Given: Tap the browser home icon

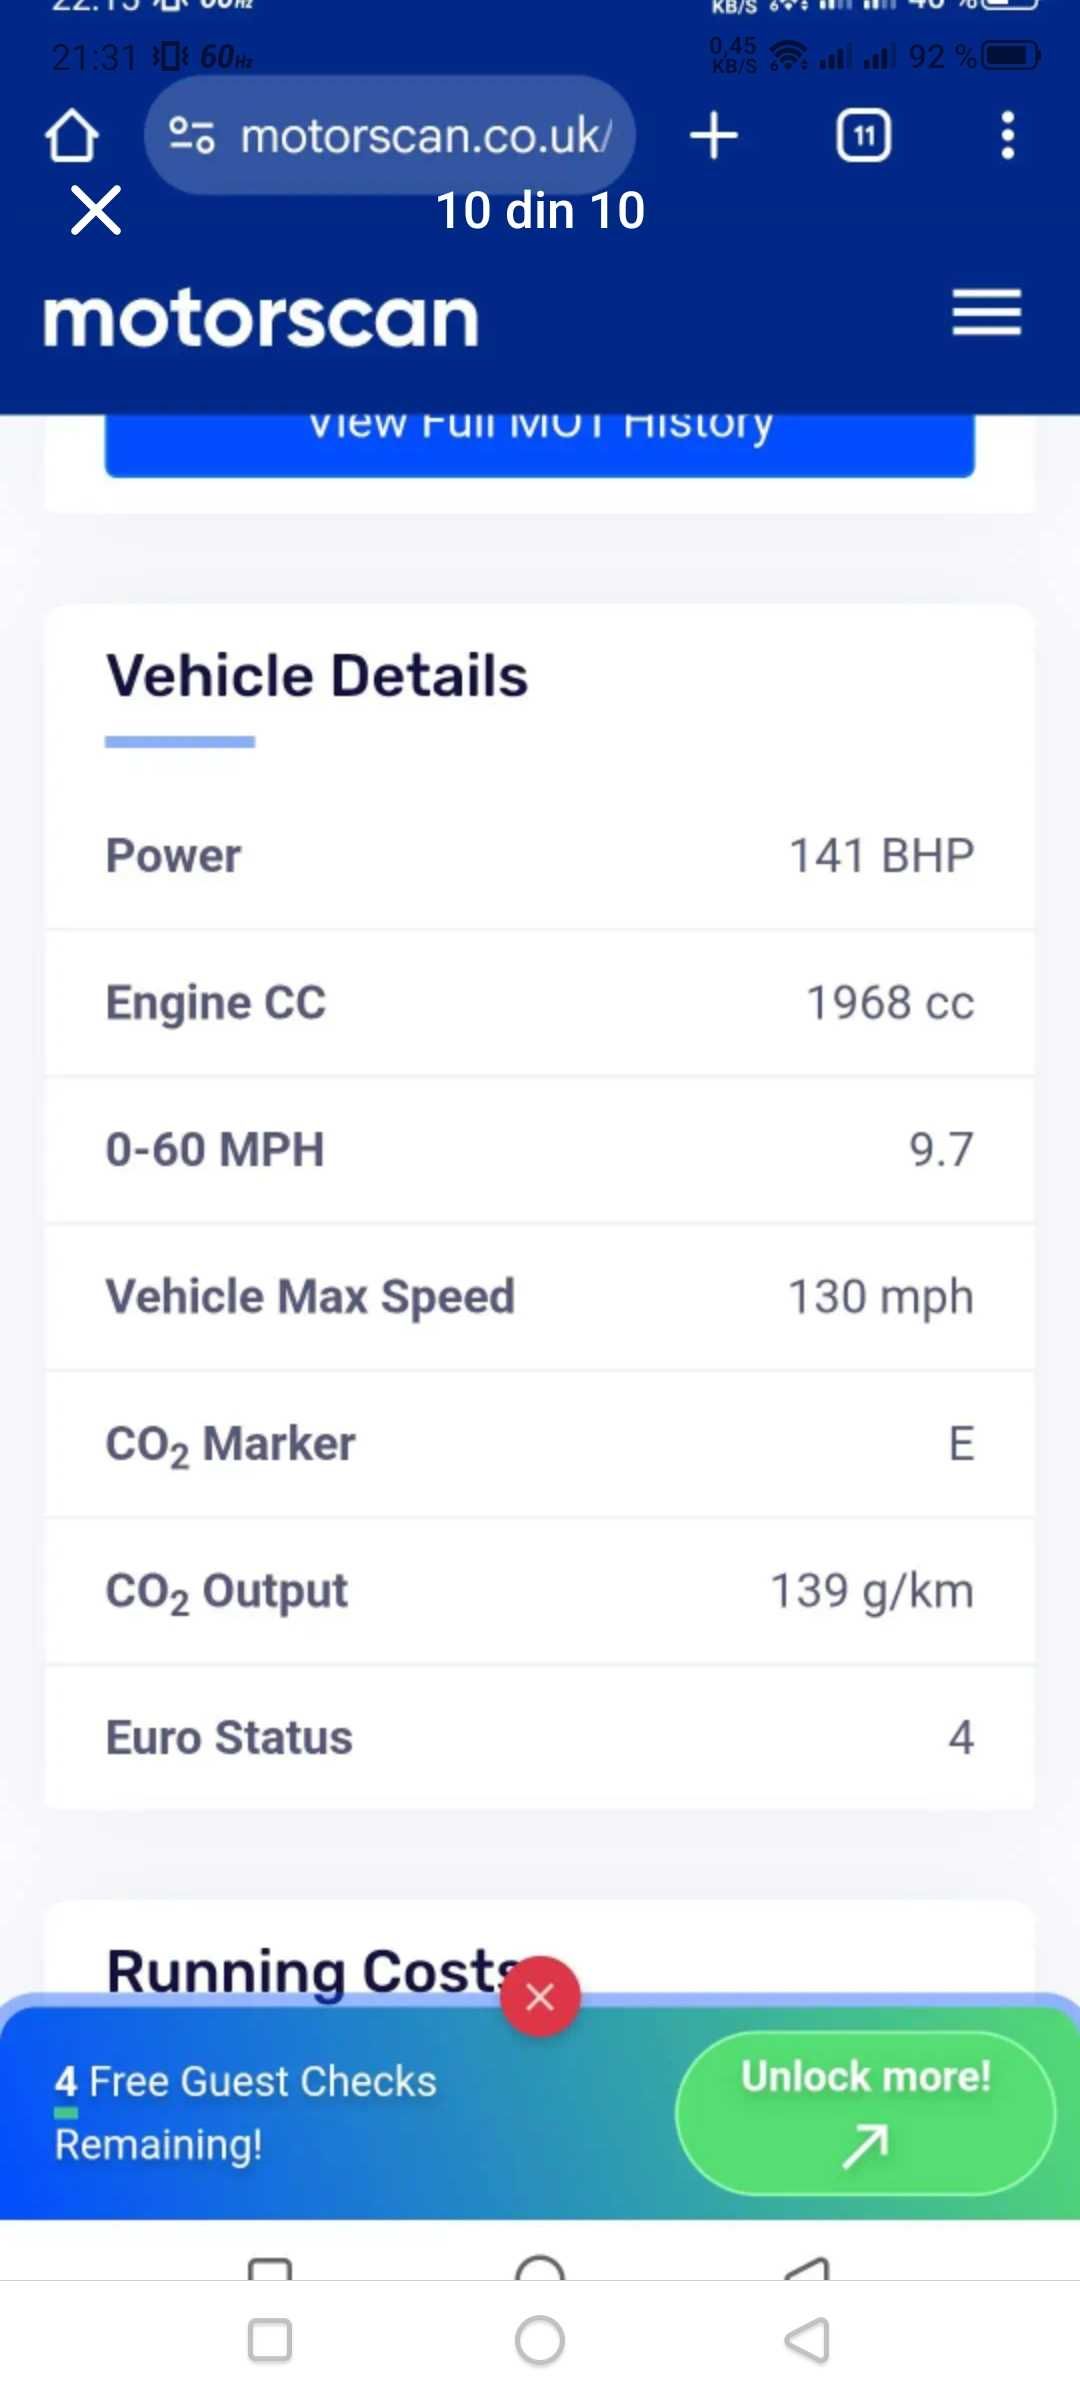Looking at the screenshot, I should click(x=72, y=135).
